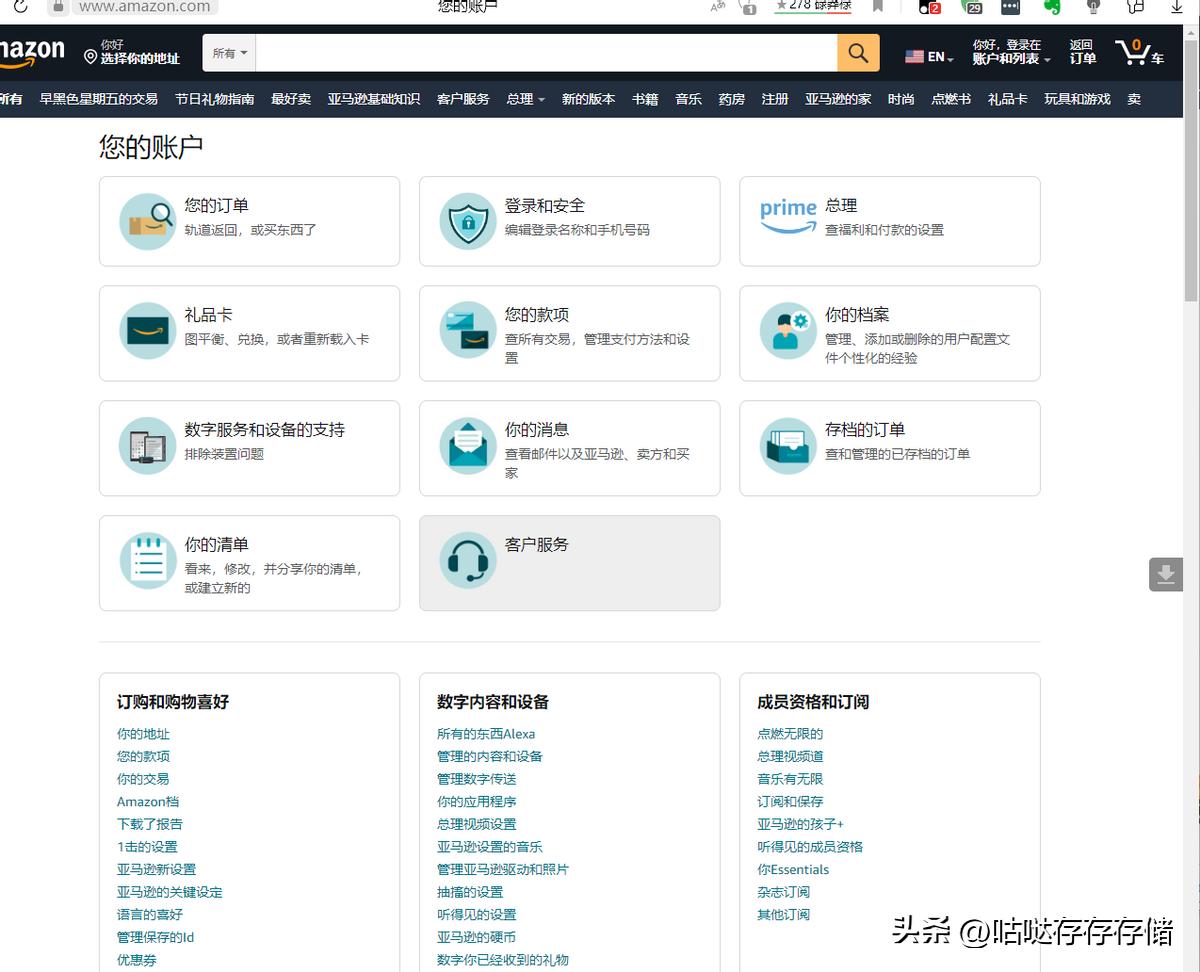
Task: Select 玩具和游戏 in the navigation bar
Action: click(x=1076, y=99)
